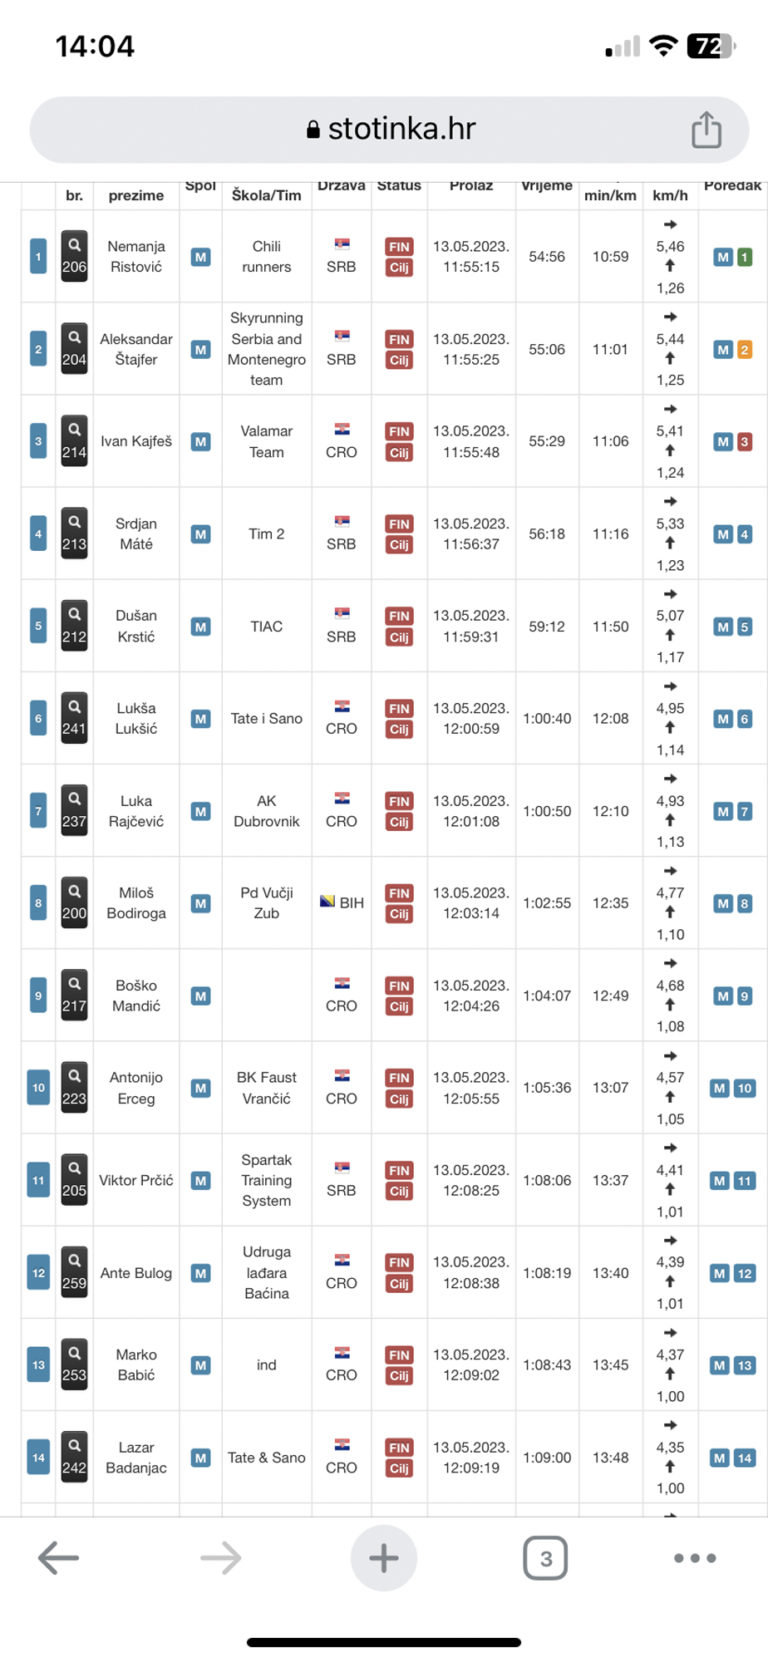Open the browser three-dots menu
768x1662 pixels.
point(695,1557)
